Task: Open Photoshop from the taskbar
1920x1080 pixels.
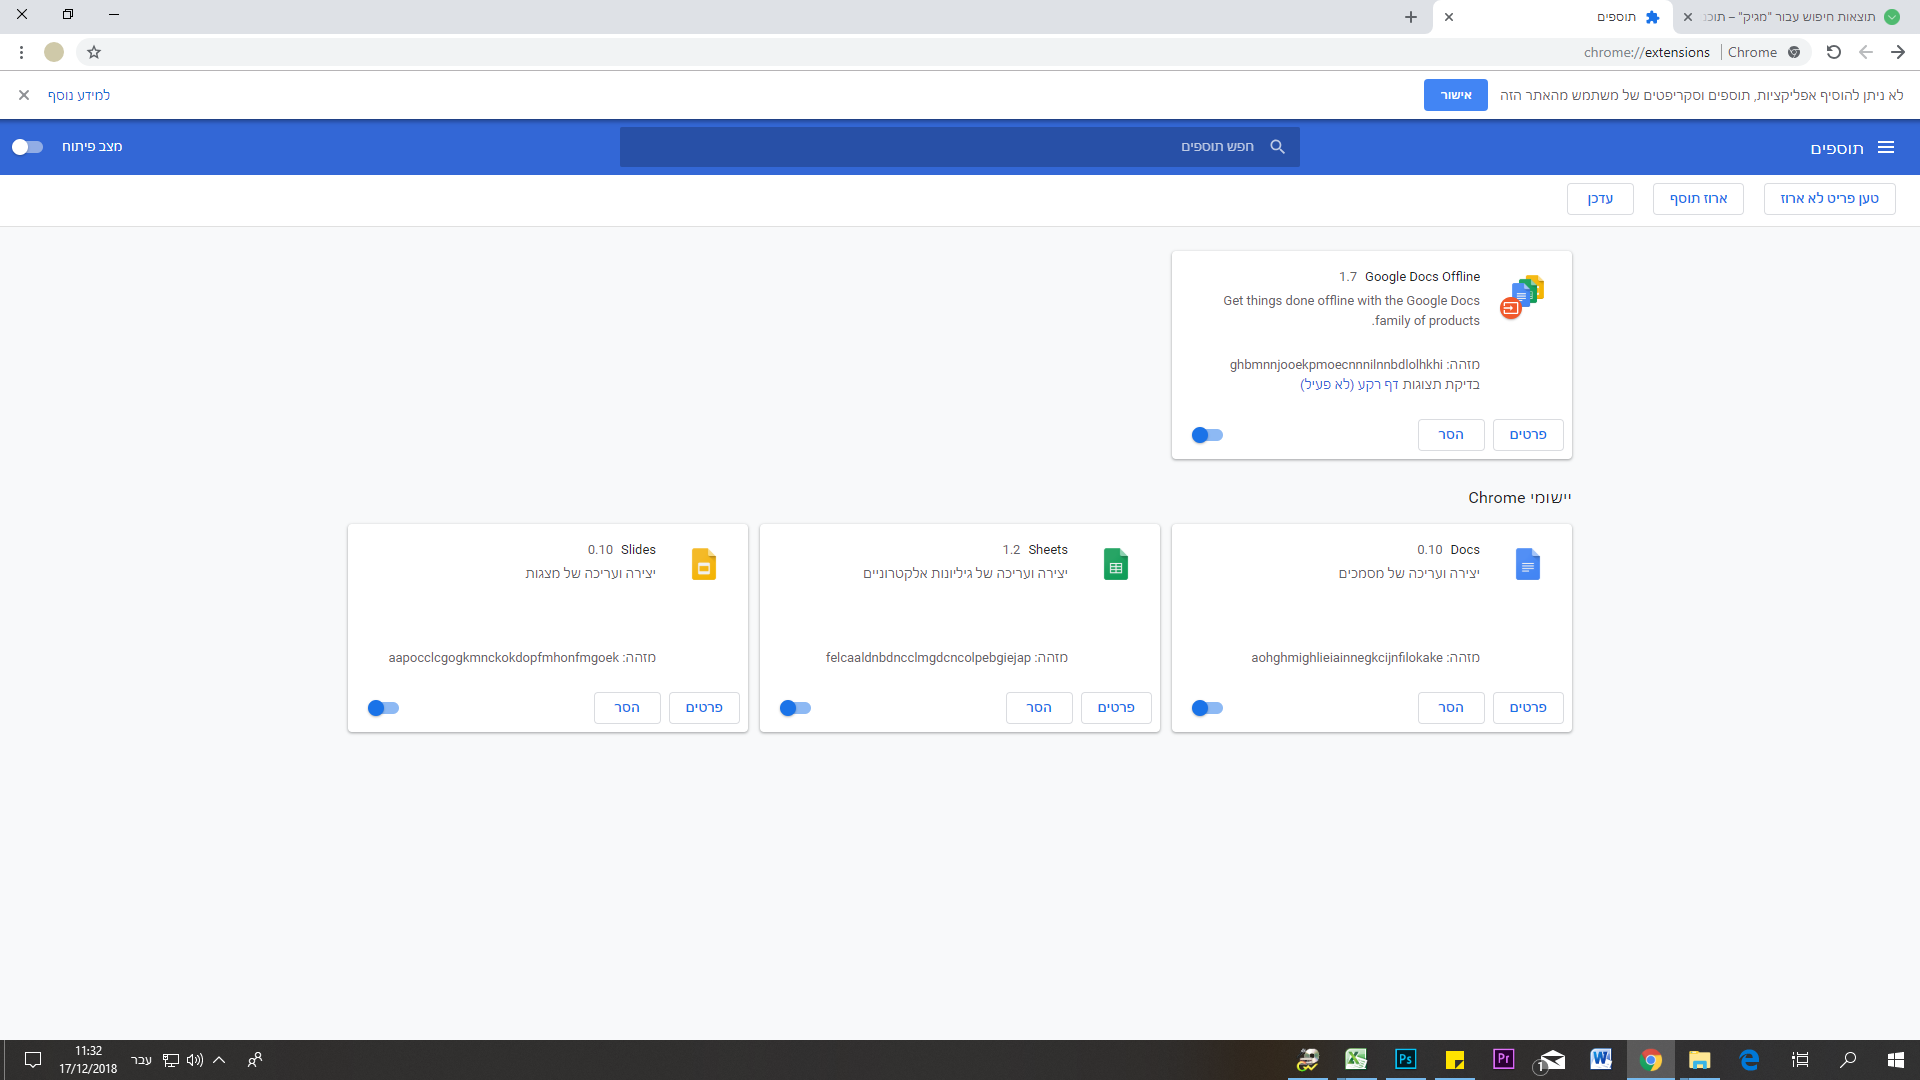Action: pyautogui.click(x=1405, y=1060)
